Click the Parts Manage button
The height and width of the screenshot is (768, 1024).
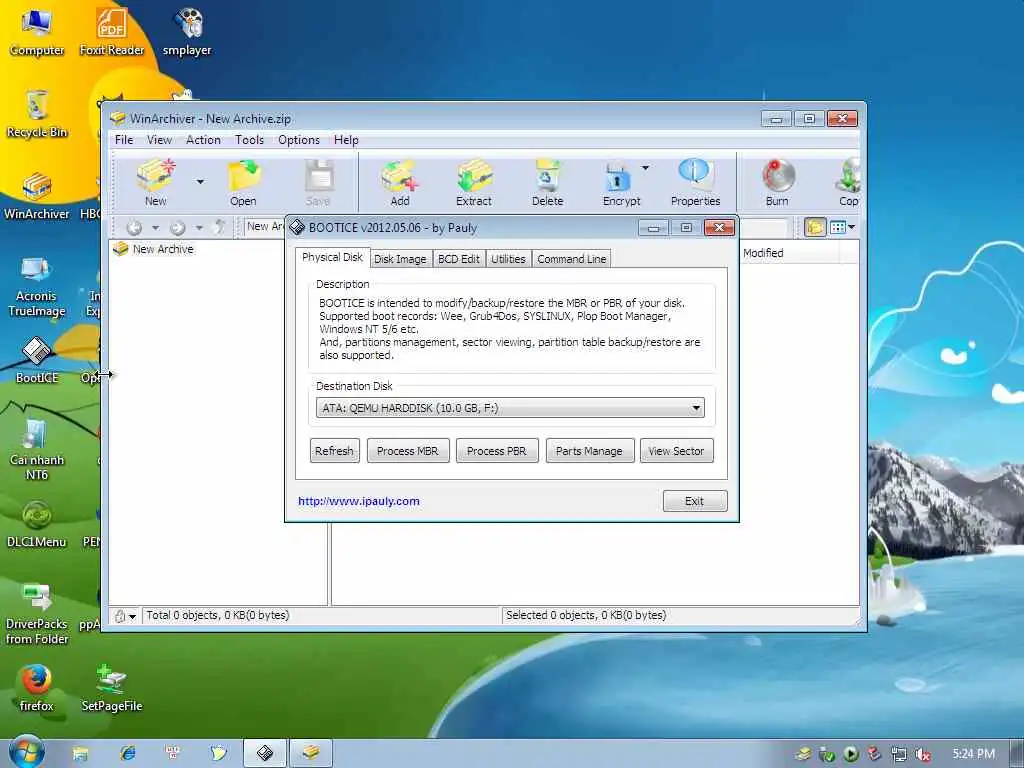tap(590, 451)
